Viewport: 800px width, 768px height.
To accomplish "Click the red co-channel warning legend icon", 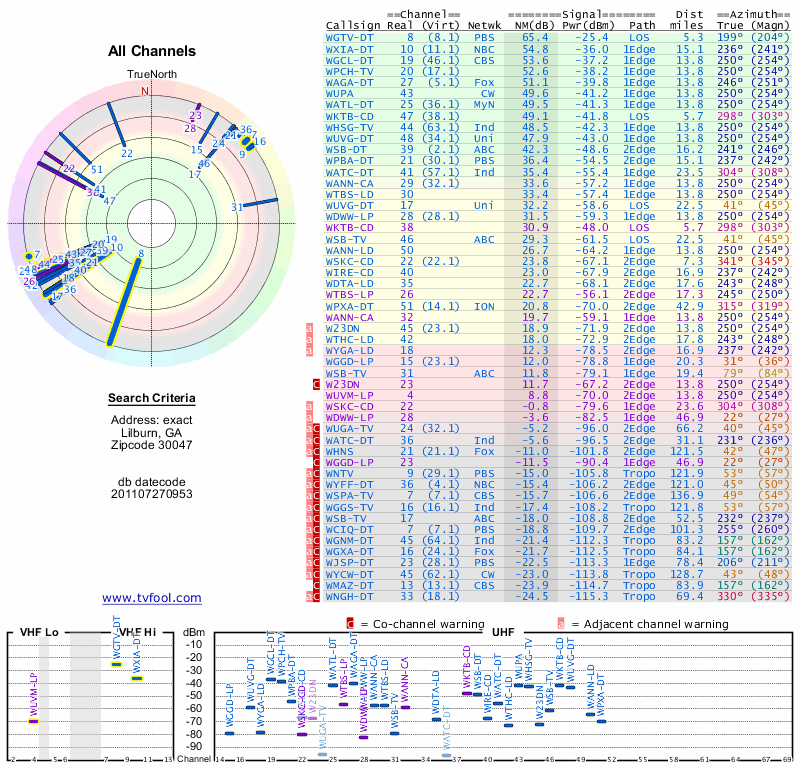I will pos(350,624).
